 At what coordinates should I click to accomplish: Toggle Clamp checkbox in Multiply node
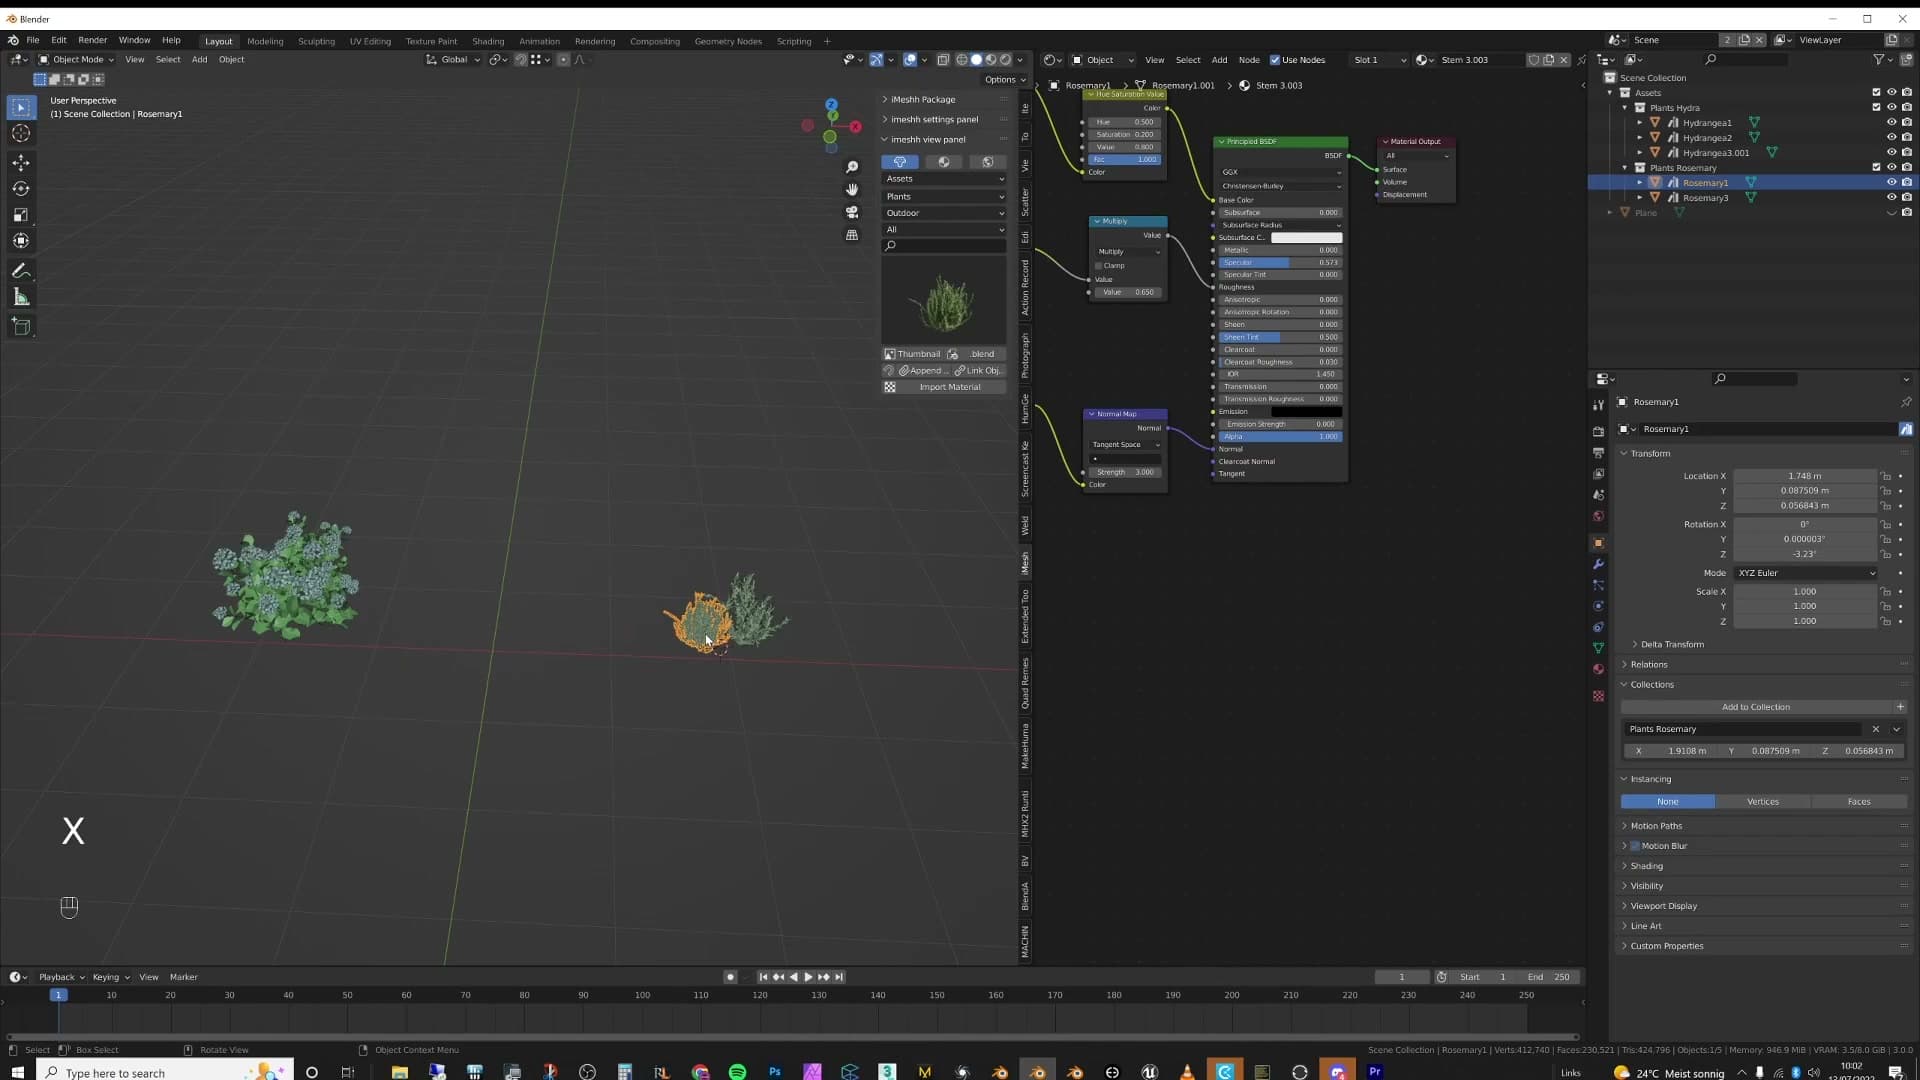1099,266
